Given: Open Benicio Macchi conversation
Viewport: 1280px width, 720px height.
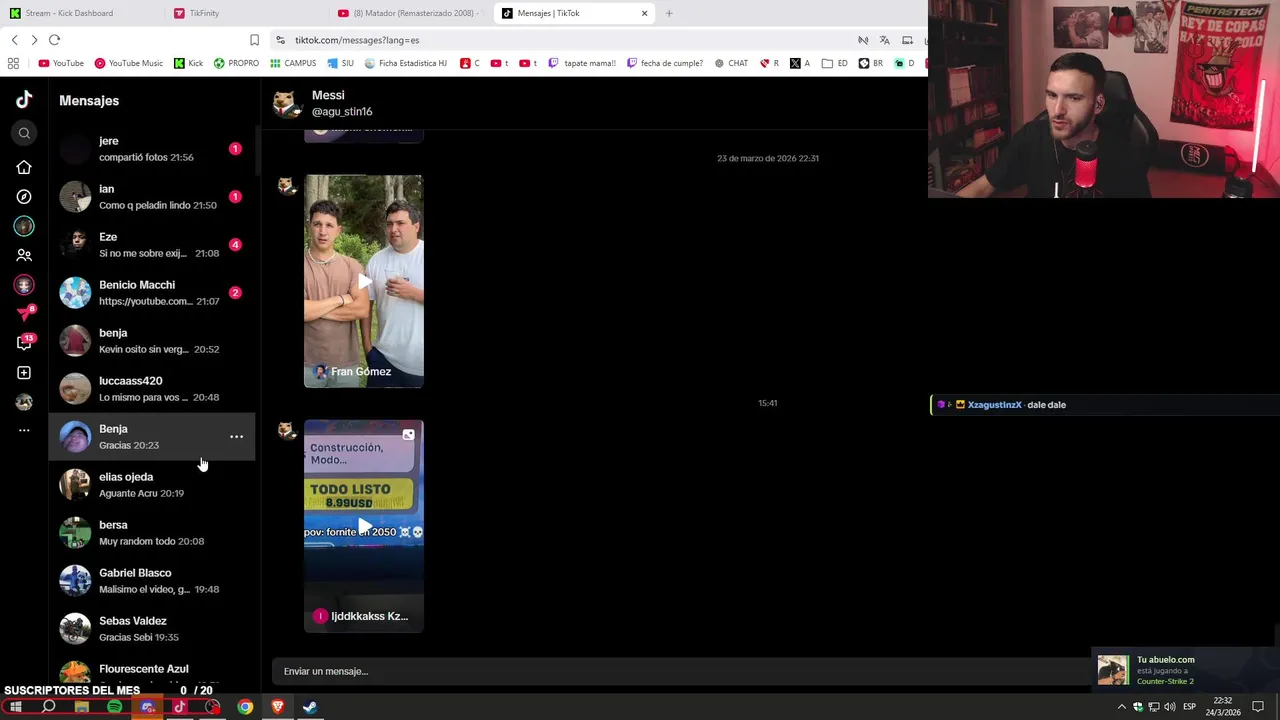Looking at the screenshot, I should (152, 293).
